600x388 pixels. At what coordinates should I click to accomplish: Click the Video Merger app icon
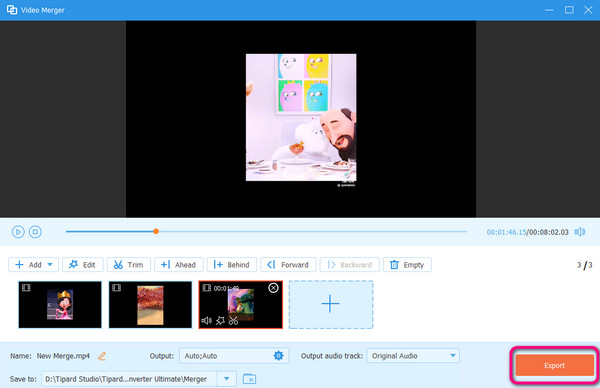12,10
